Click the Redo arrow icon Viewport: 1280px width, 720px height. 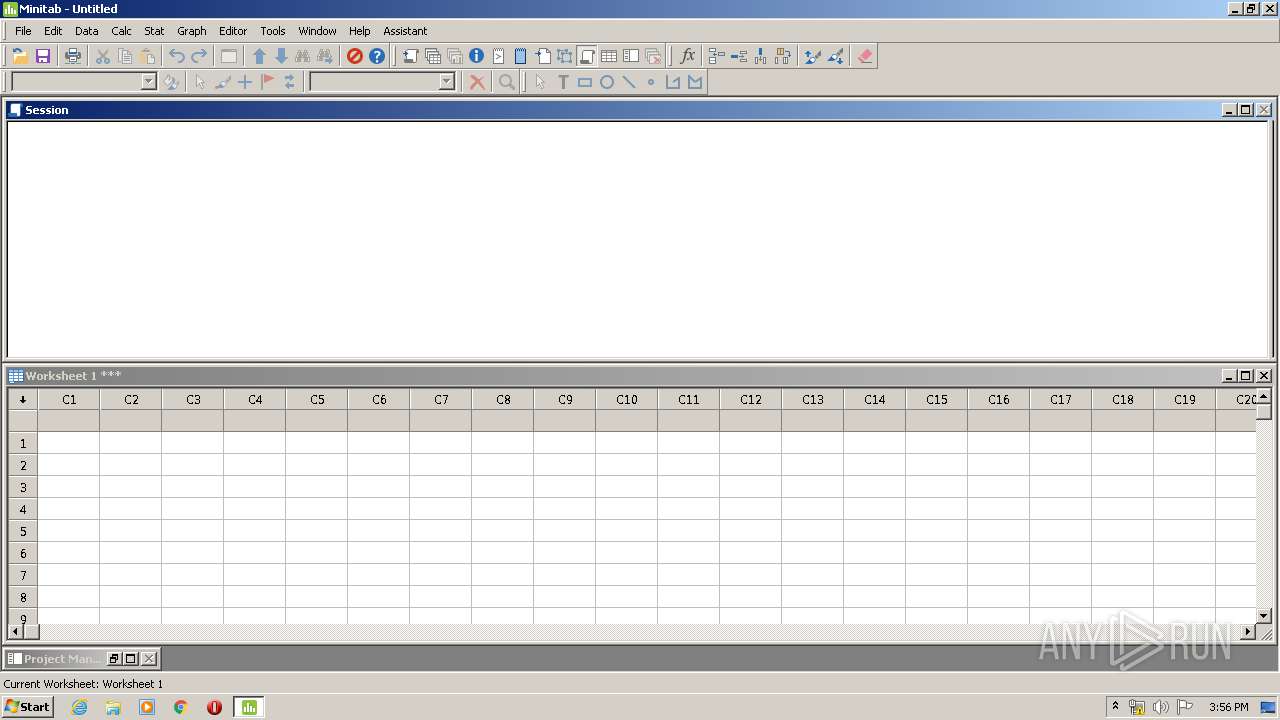pos(199,56)
